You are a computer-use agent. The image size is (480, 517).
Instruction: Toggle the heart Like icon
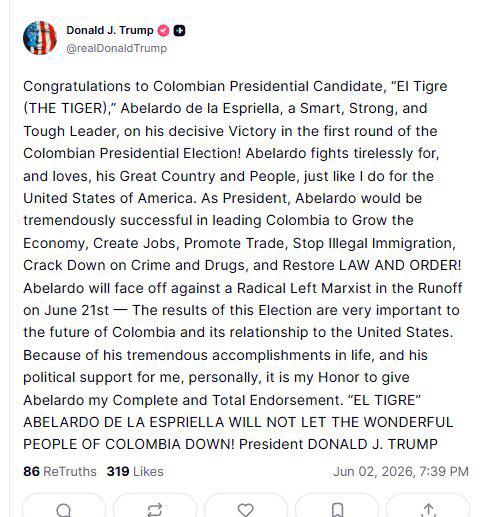(x=246, y=509)
